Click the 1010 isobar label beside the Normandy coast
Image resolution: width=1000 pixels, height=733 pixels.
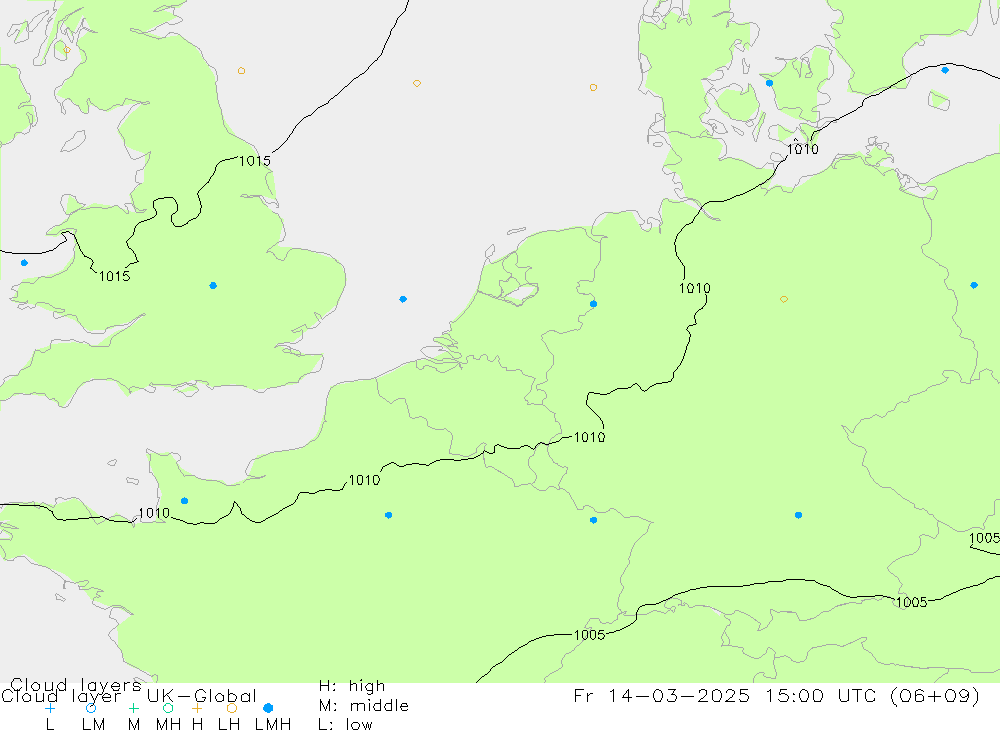[154, 513]
